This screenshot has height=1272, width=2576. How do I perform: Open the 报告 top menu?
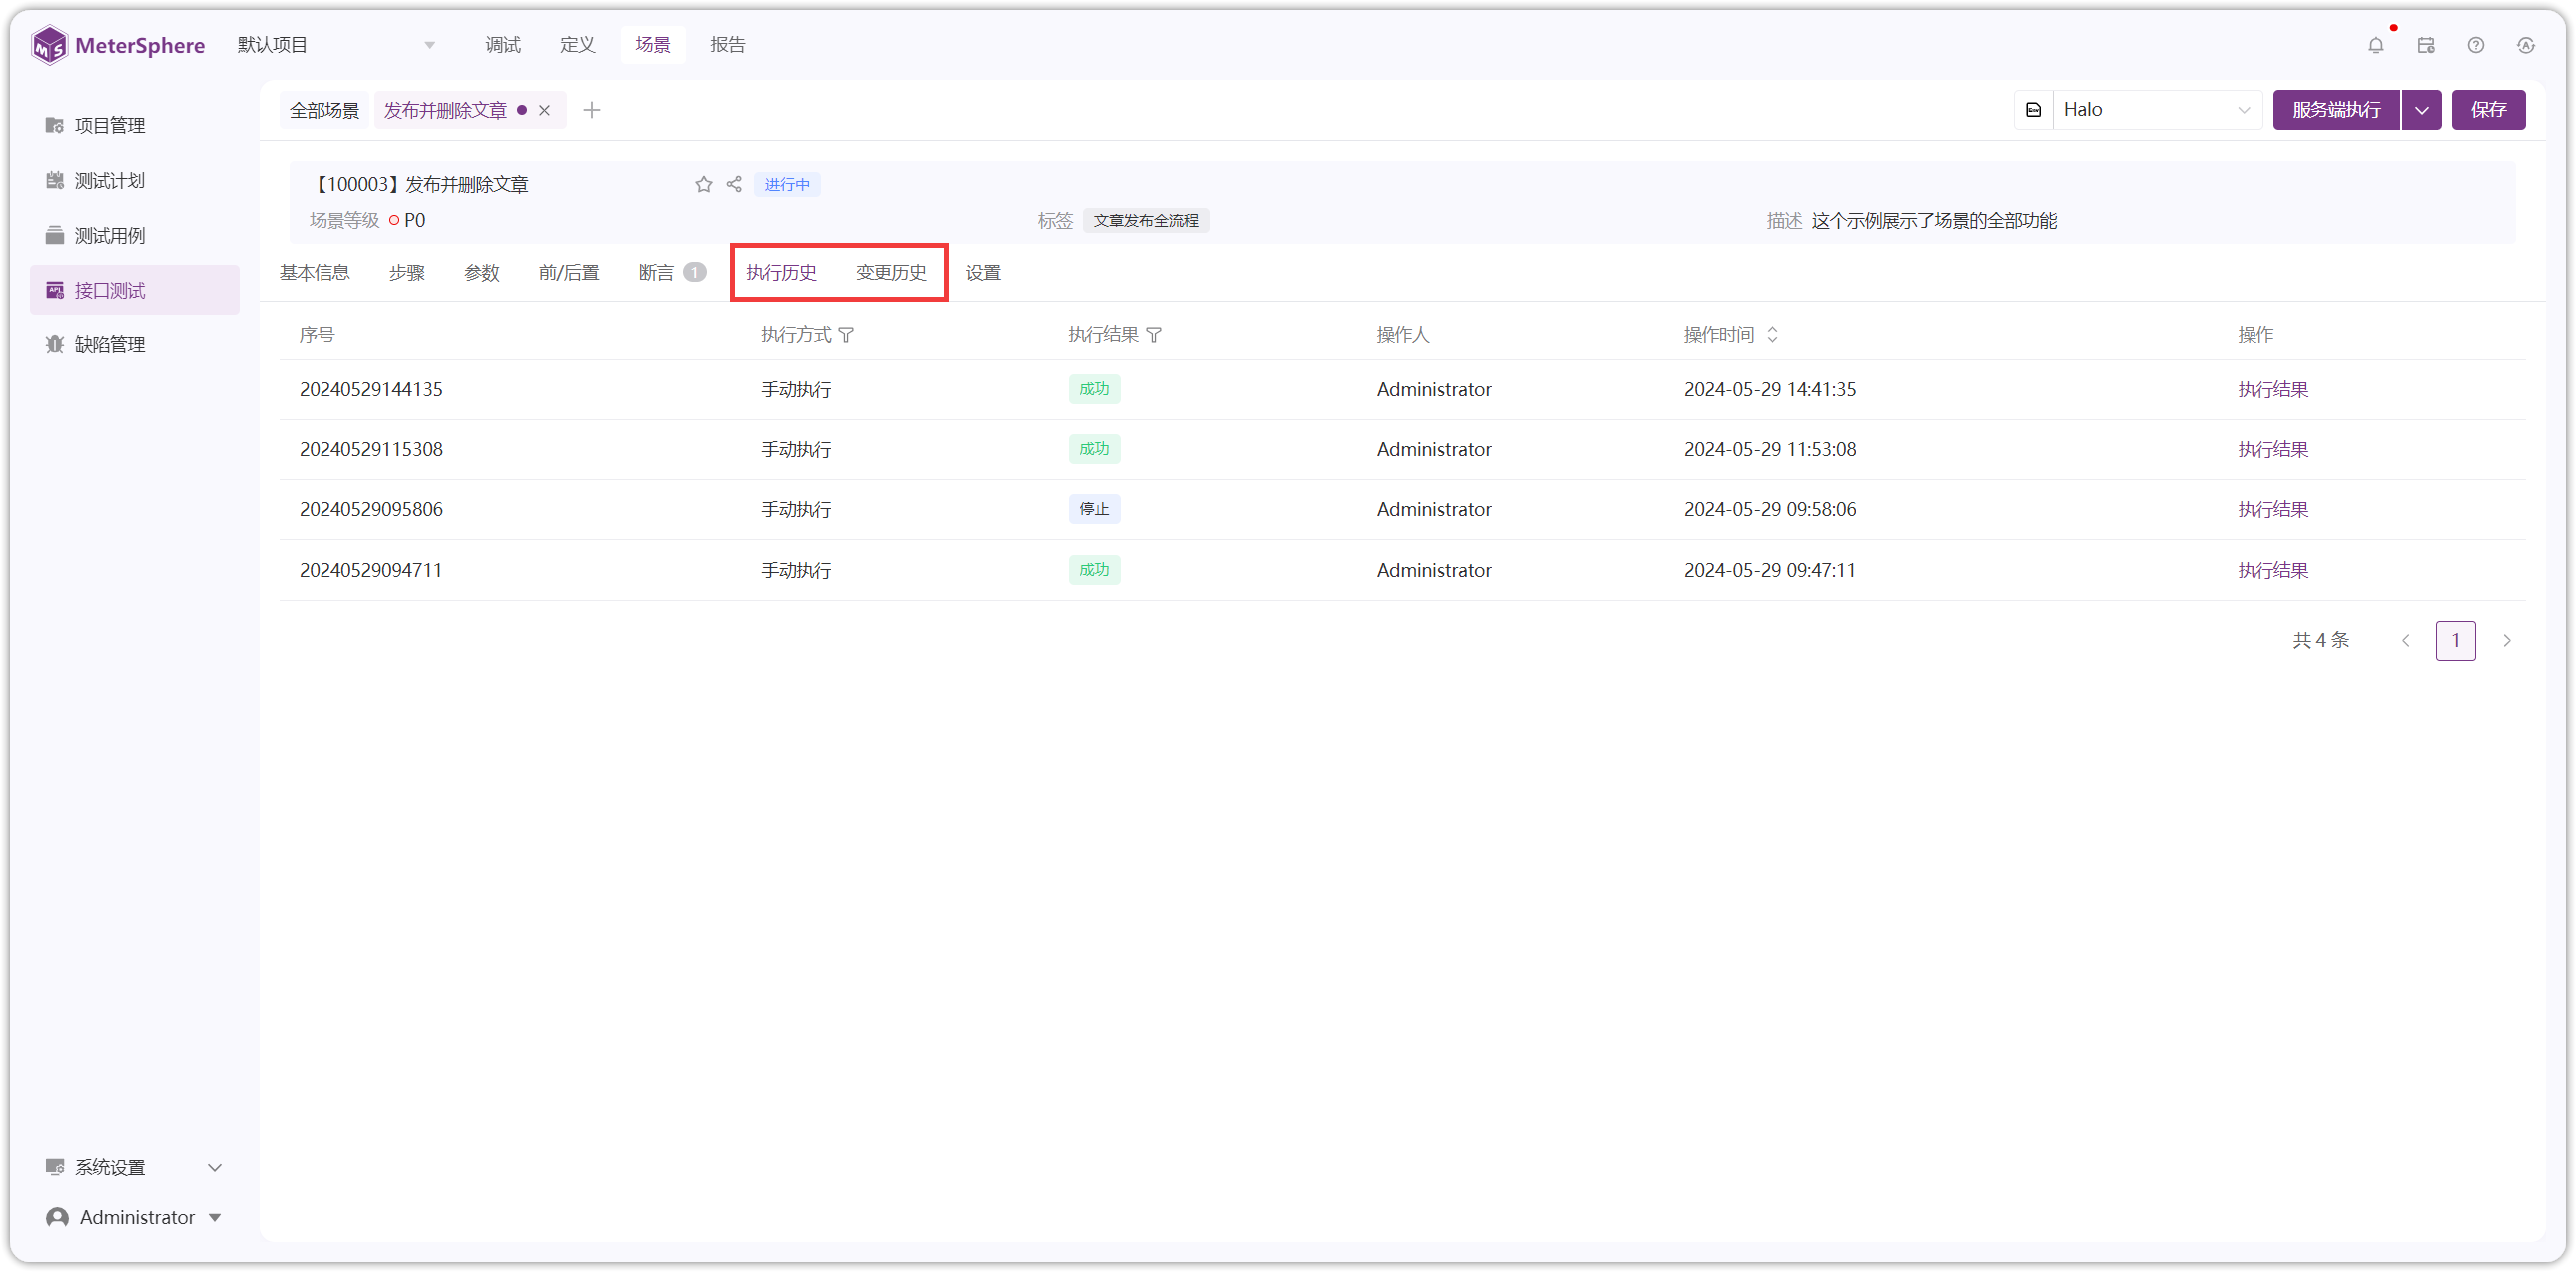coord(728,45)
